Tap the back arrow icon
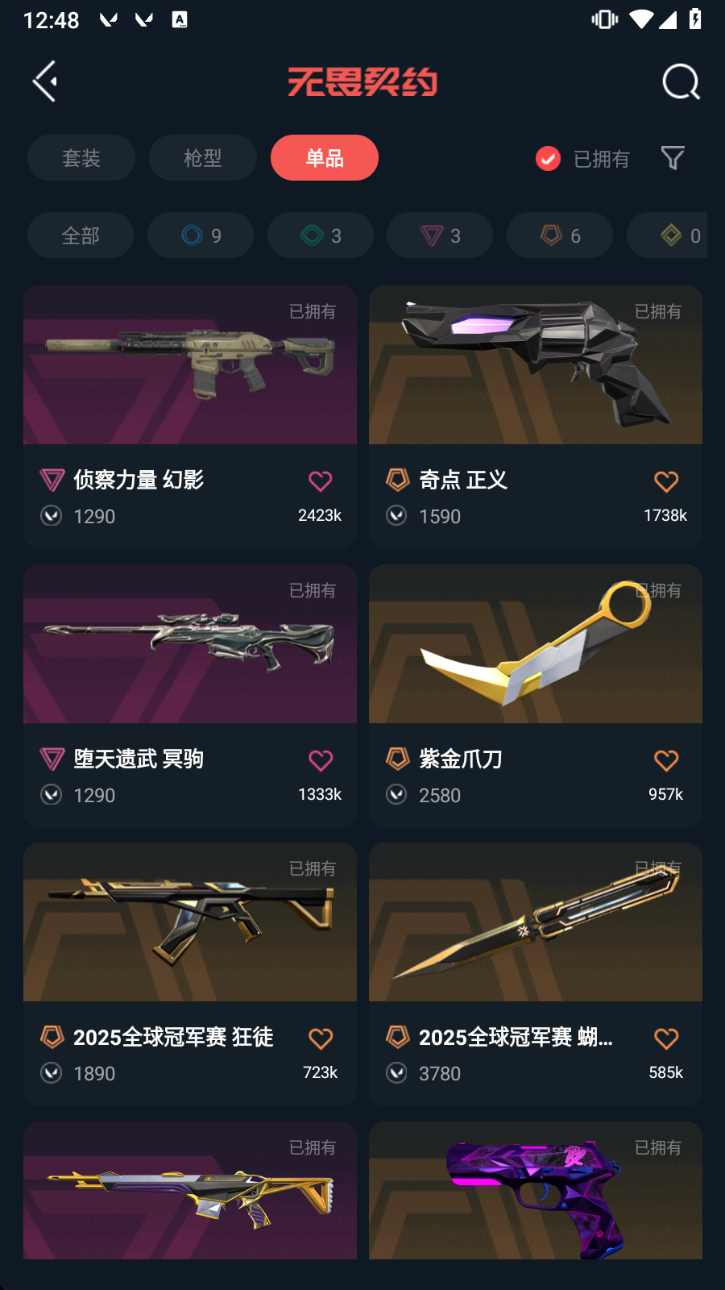Screen dimensions: 725x1290 [45, 81]
